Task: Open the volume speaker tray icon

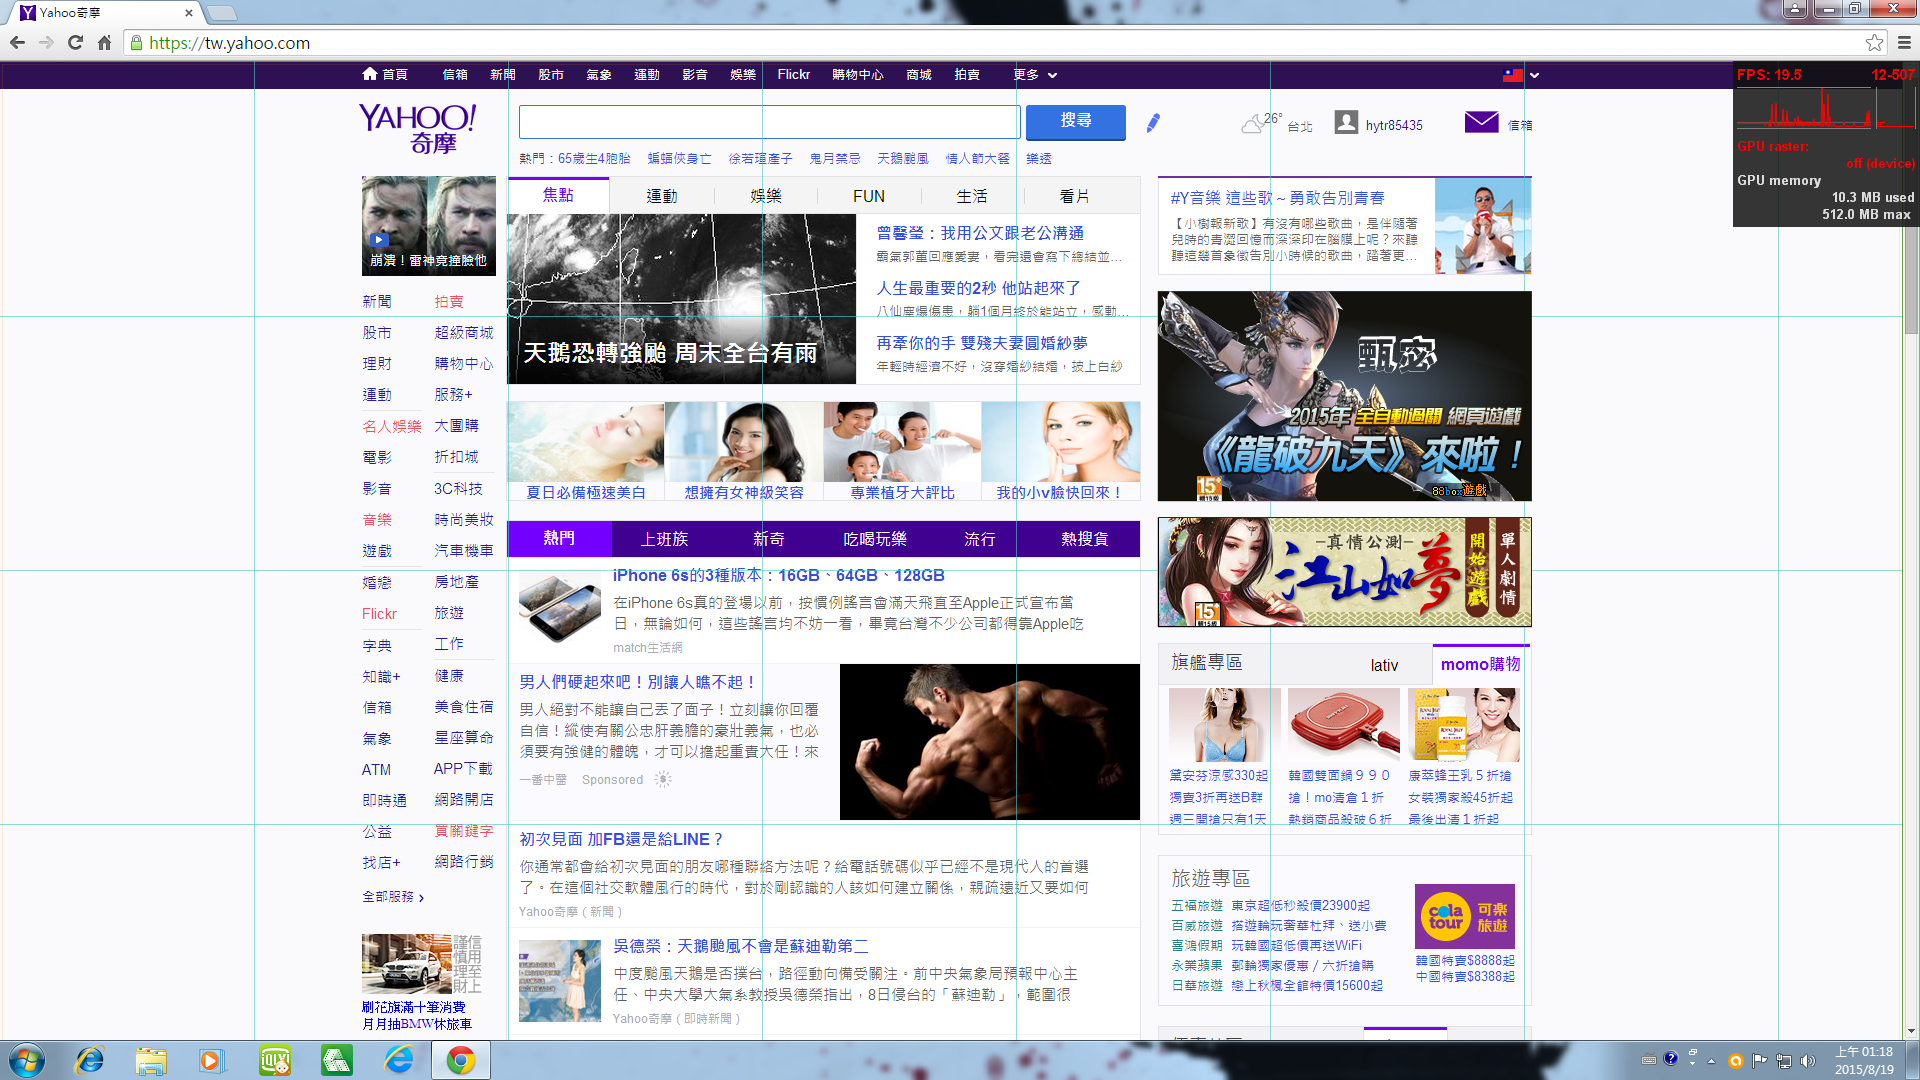Action: click(x=1807, y=1061)
